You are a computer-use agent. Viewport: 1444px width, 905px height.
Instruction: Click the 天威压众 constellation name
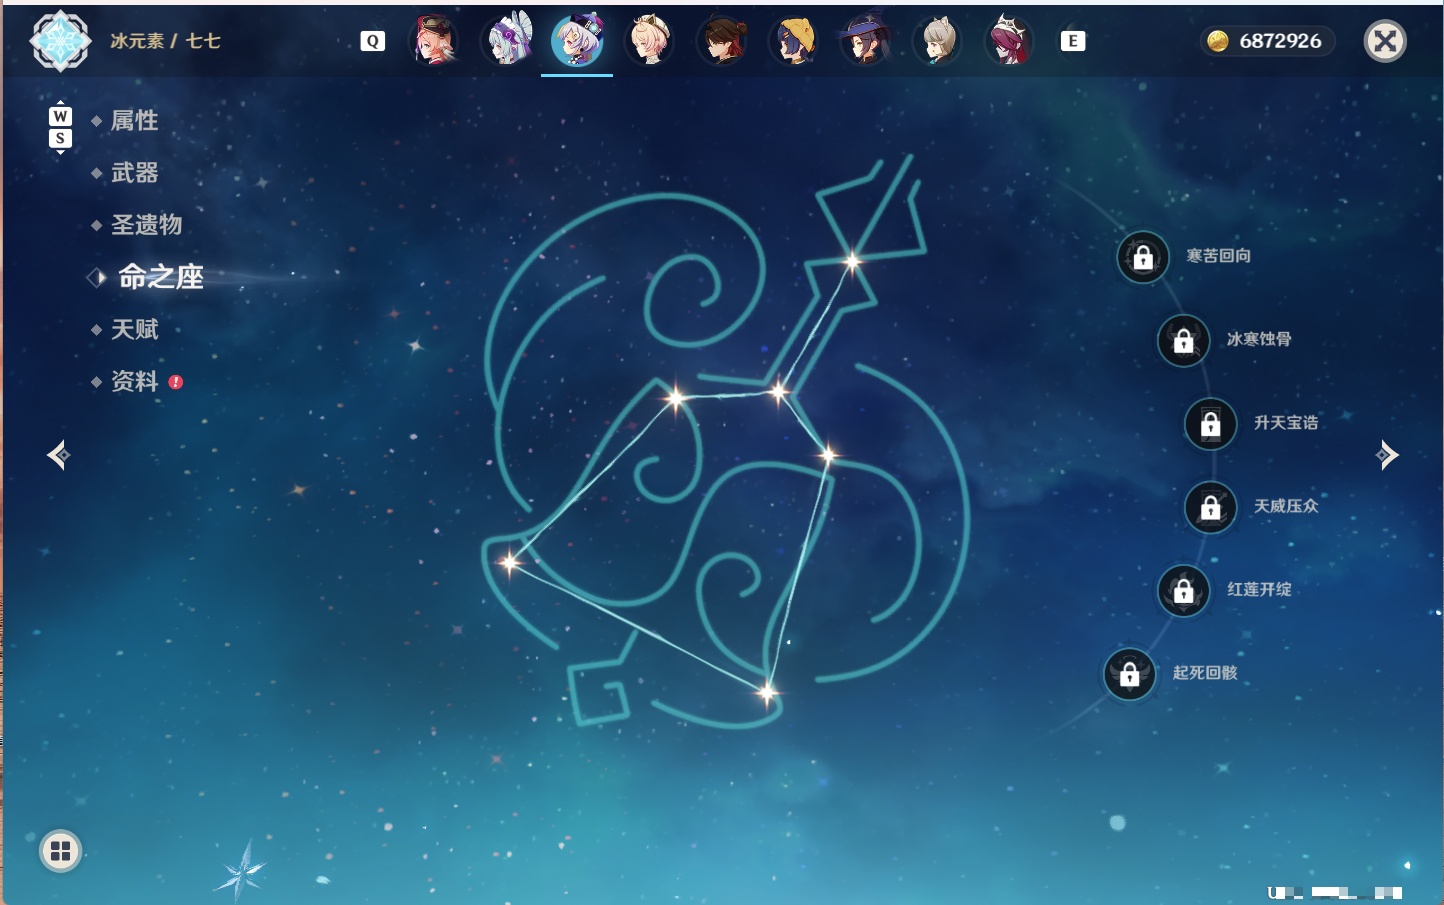1286,506
